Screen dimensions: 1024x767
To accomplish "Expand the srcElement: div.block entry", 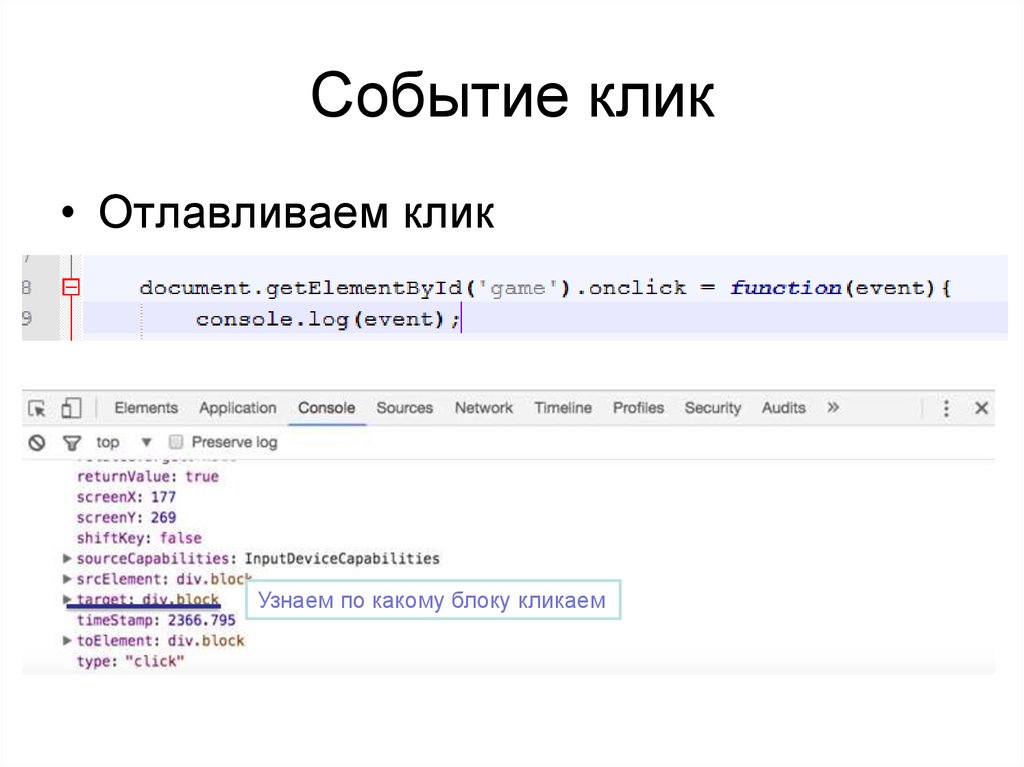I will 66,578.
